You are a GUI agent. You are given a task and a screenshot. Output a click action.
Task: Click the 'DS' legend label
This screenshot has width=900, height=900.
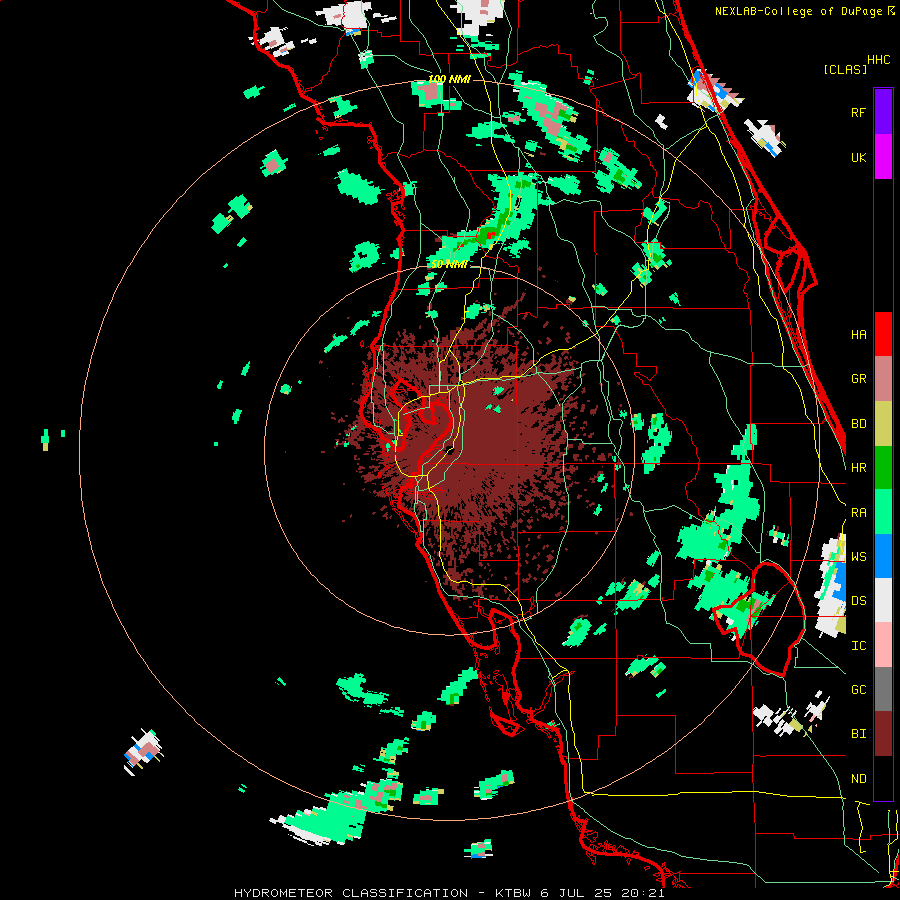pos(858,601)
